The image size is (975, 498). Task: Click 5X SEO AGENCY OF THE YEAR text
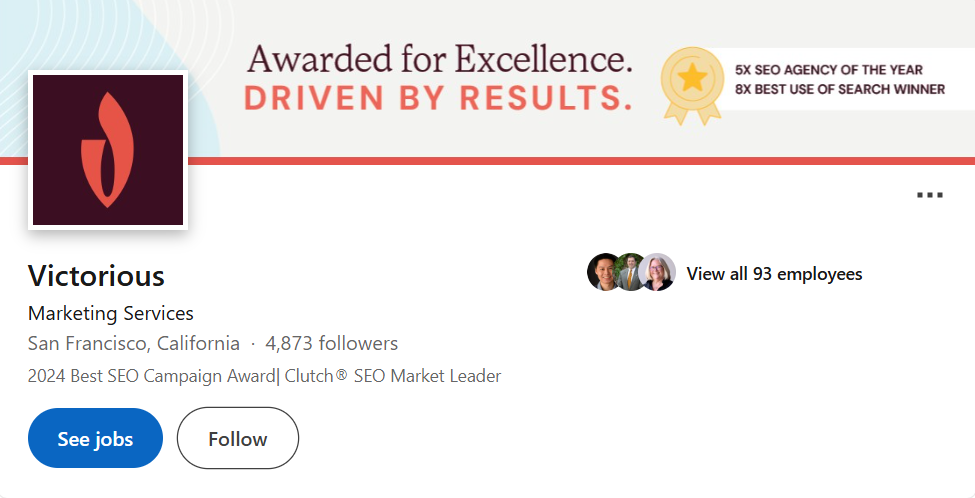coord(828,70)
